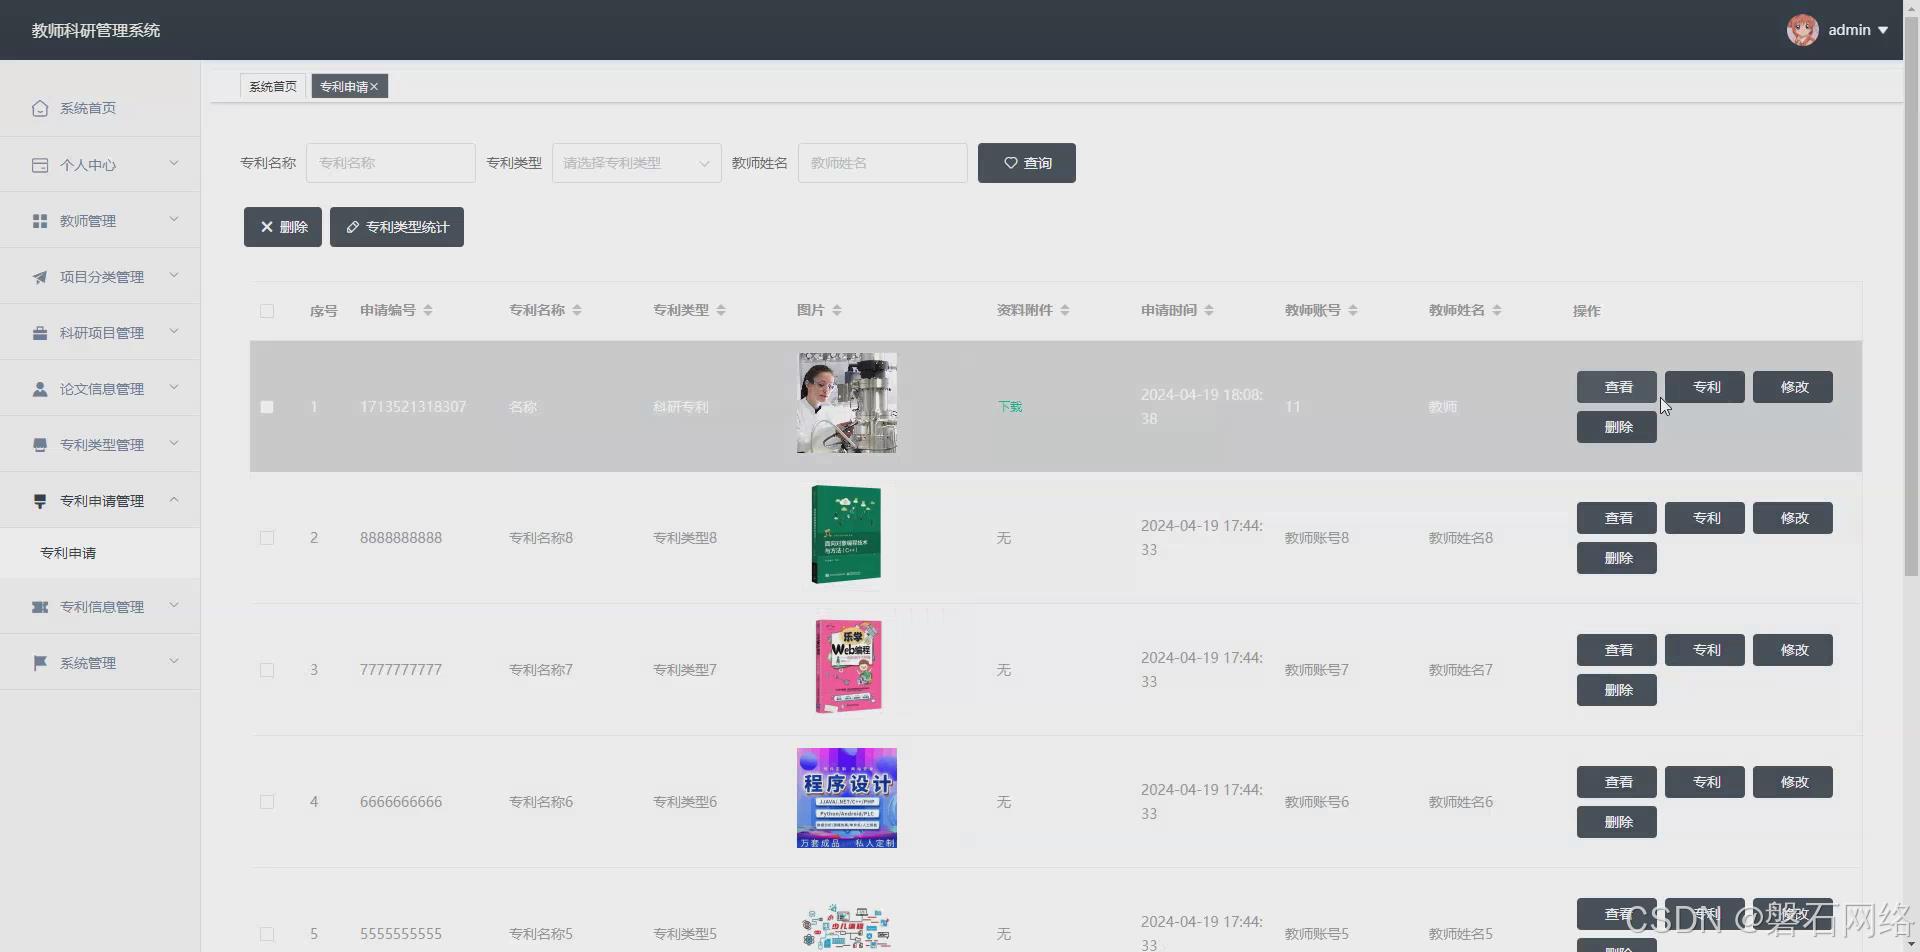
Task: Sort the table by 图片 column
Action: click(x=837, y=310)
